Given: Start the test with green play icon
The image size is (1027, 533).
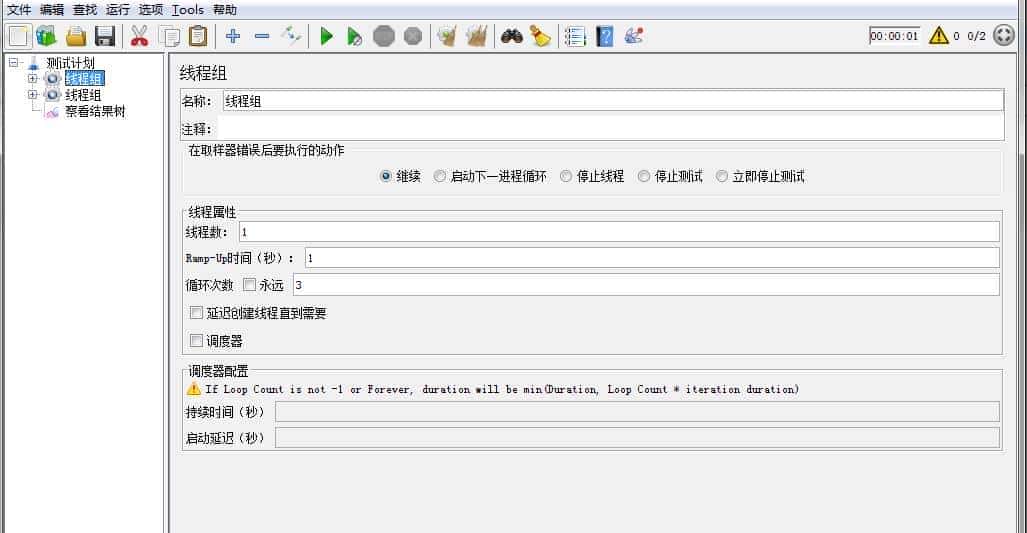Looking at the screenshot, I should point(326,36).
